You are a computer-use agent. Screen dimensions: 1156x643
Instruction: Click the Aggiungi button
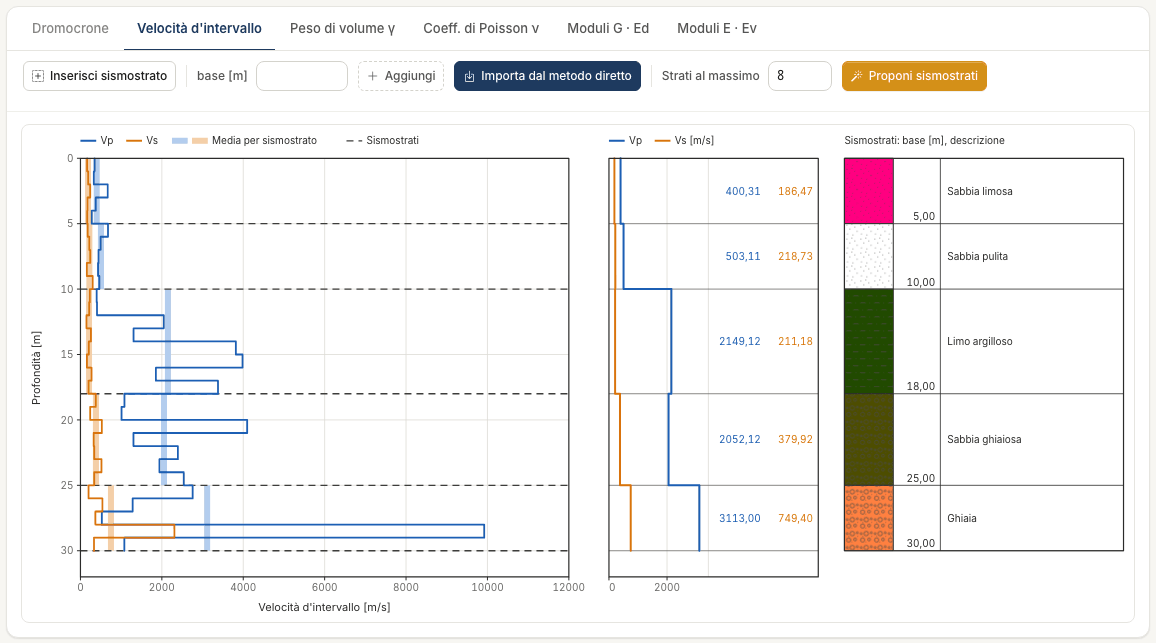(x=401, y=76)
